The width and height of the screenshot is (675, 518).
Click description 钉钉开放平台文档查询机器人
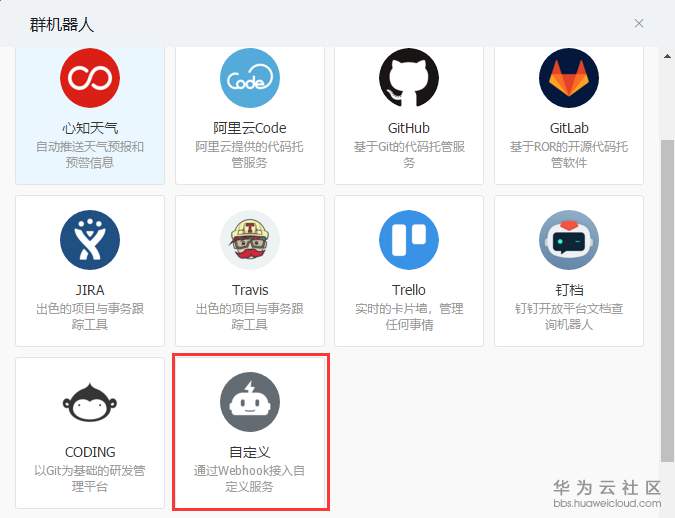click(569, 316)
